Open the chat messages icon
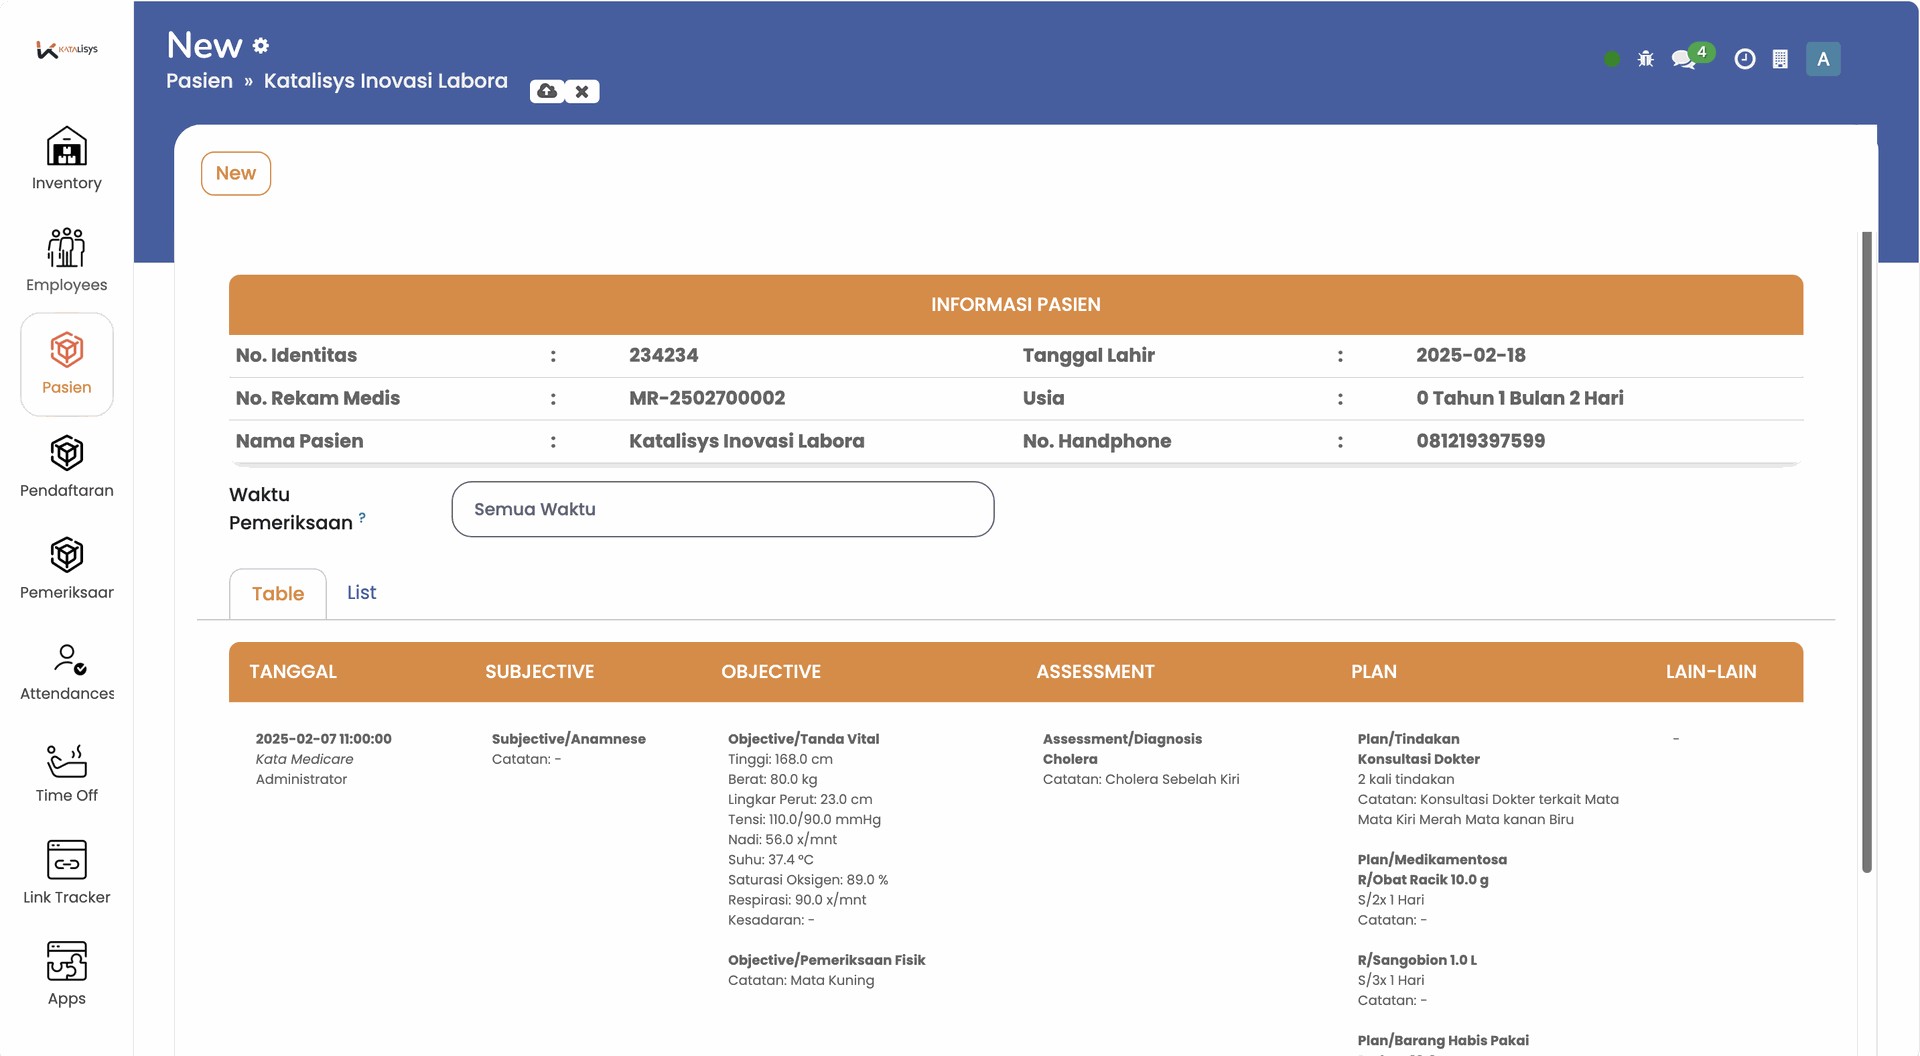The width and height of the screenshot is (1920, 1056). click(x=1684, y=59)
